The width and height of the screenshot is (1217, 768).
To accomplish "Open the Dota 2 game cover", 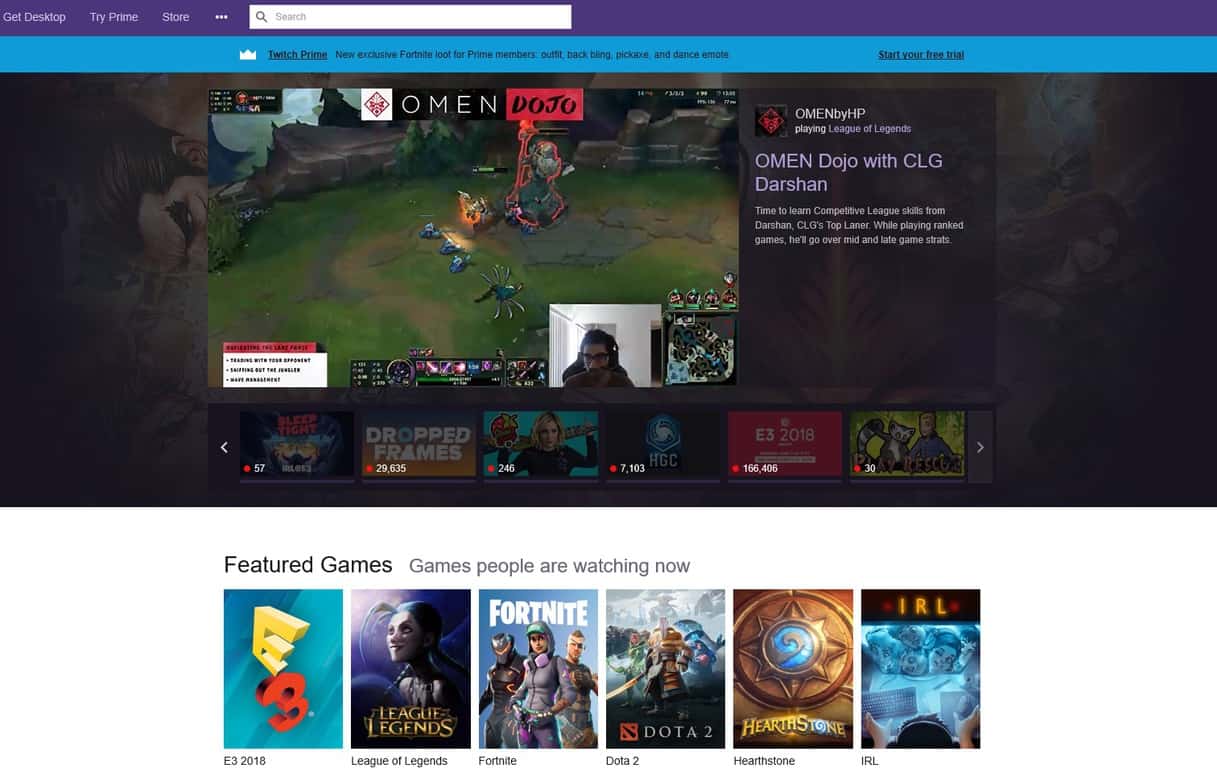I will click(666, 669).
